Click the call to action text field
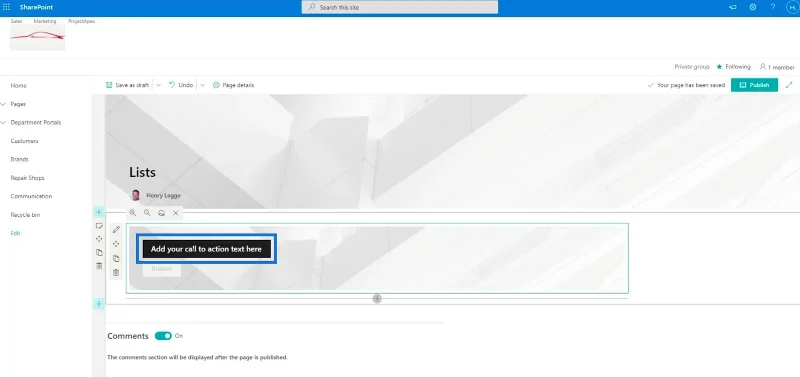The height and width of the screenshot is (377, 800). pos(206,249)
